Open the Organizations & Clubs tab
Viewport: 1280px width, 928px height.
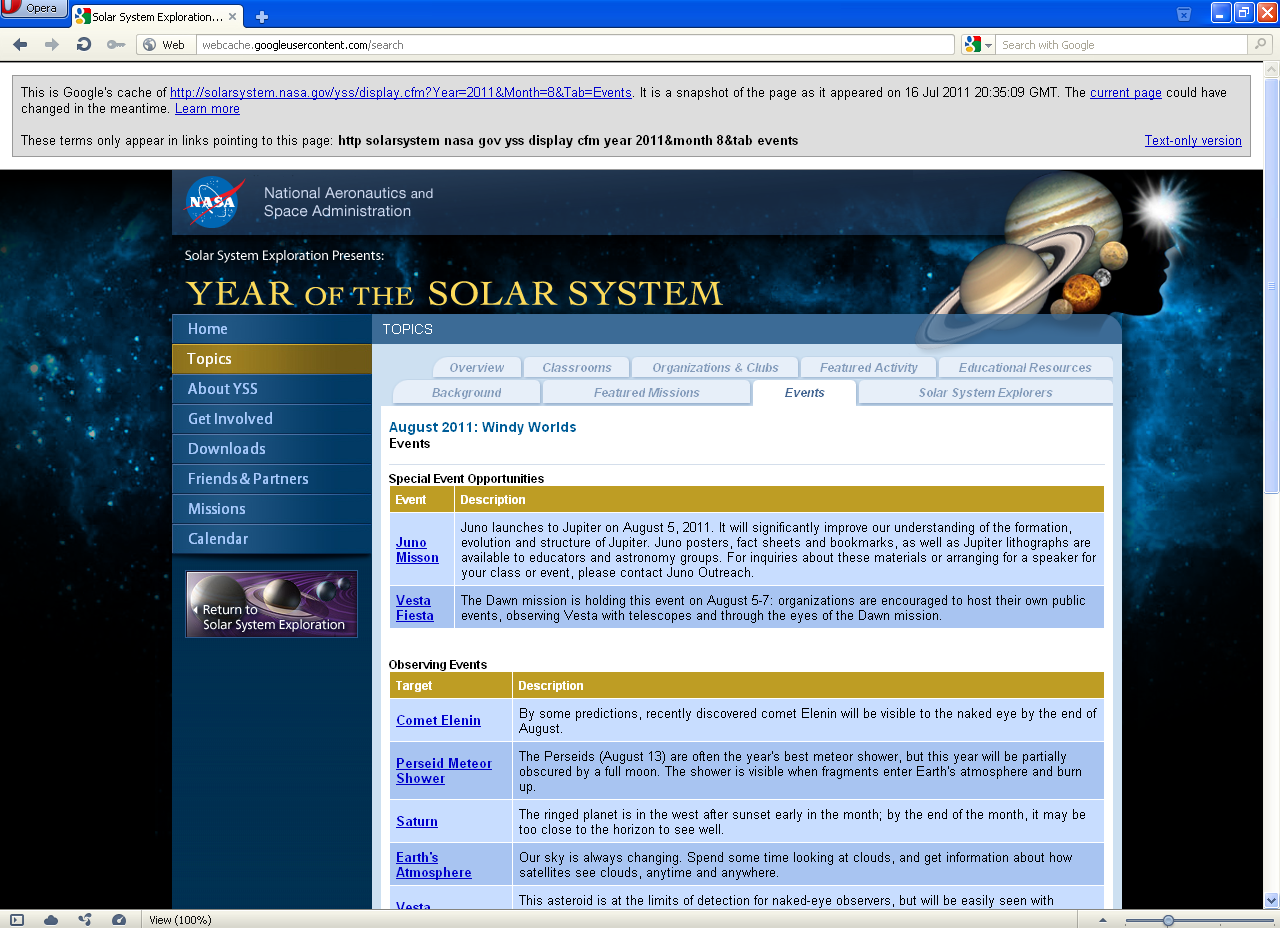[x=715, y=368]
